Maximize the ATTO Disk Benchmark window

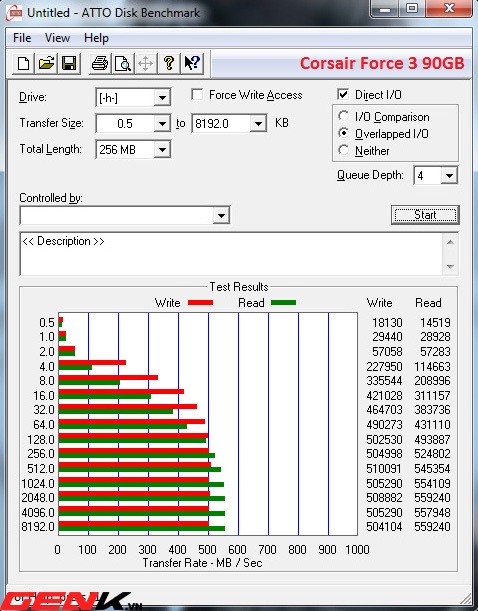(412, 9)
